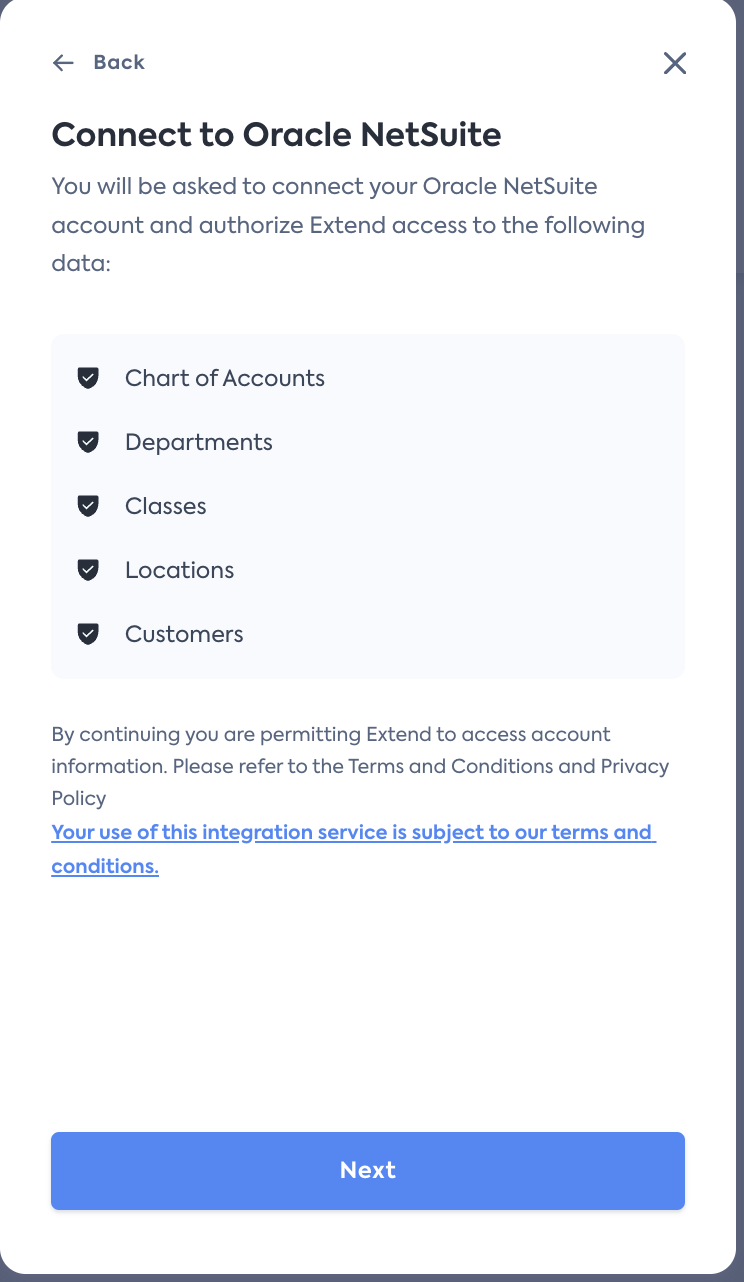Click the Connect to Oracle NetSuite heading

[x=276, y=134]
